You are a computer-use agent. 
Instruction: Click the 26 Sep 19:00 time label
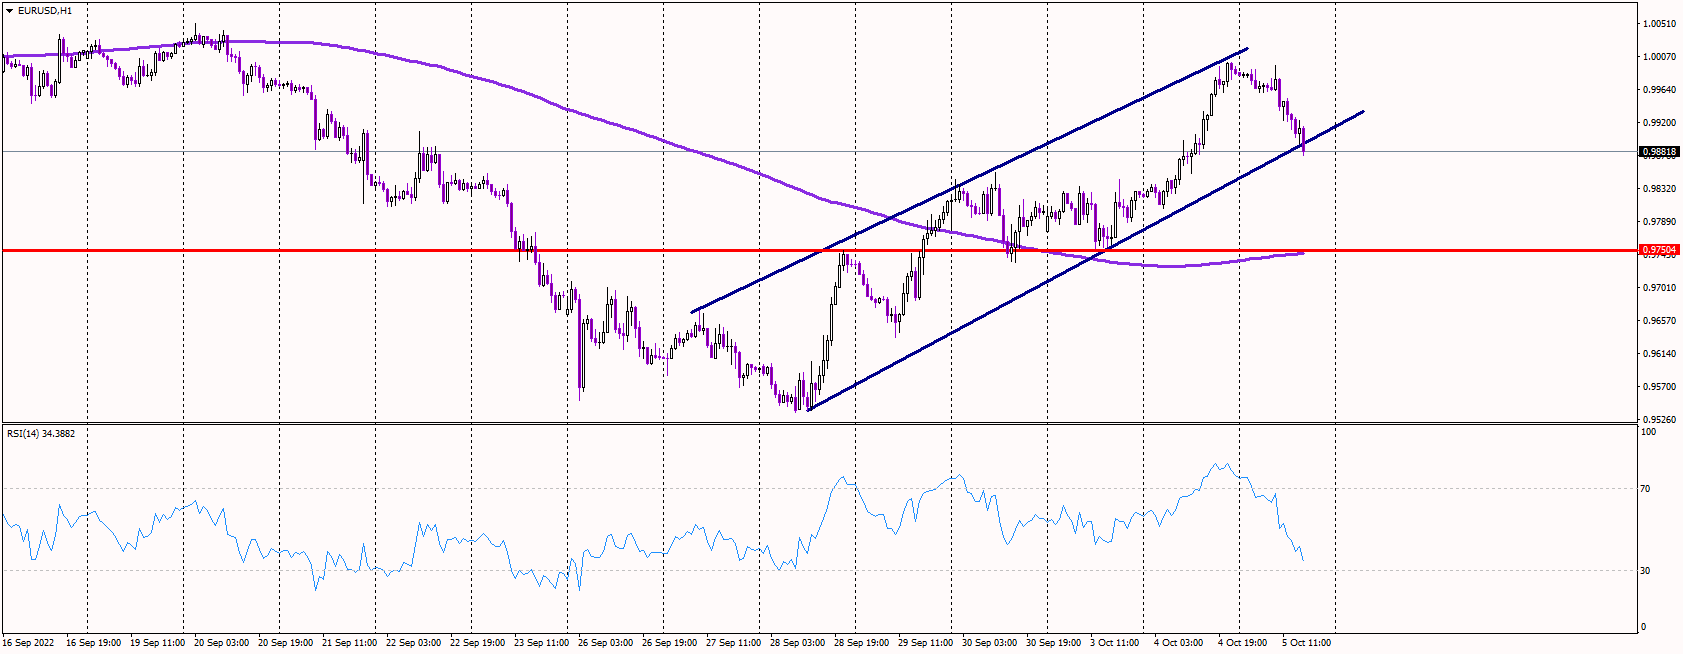[669, 642]
